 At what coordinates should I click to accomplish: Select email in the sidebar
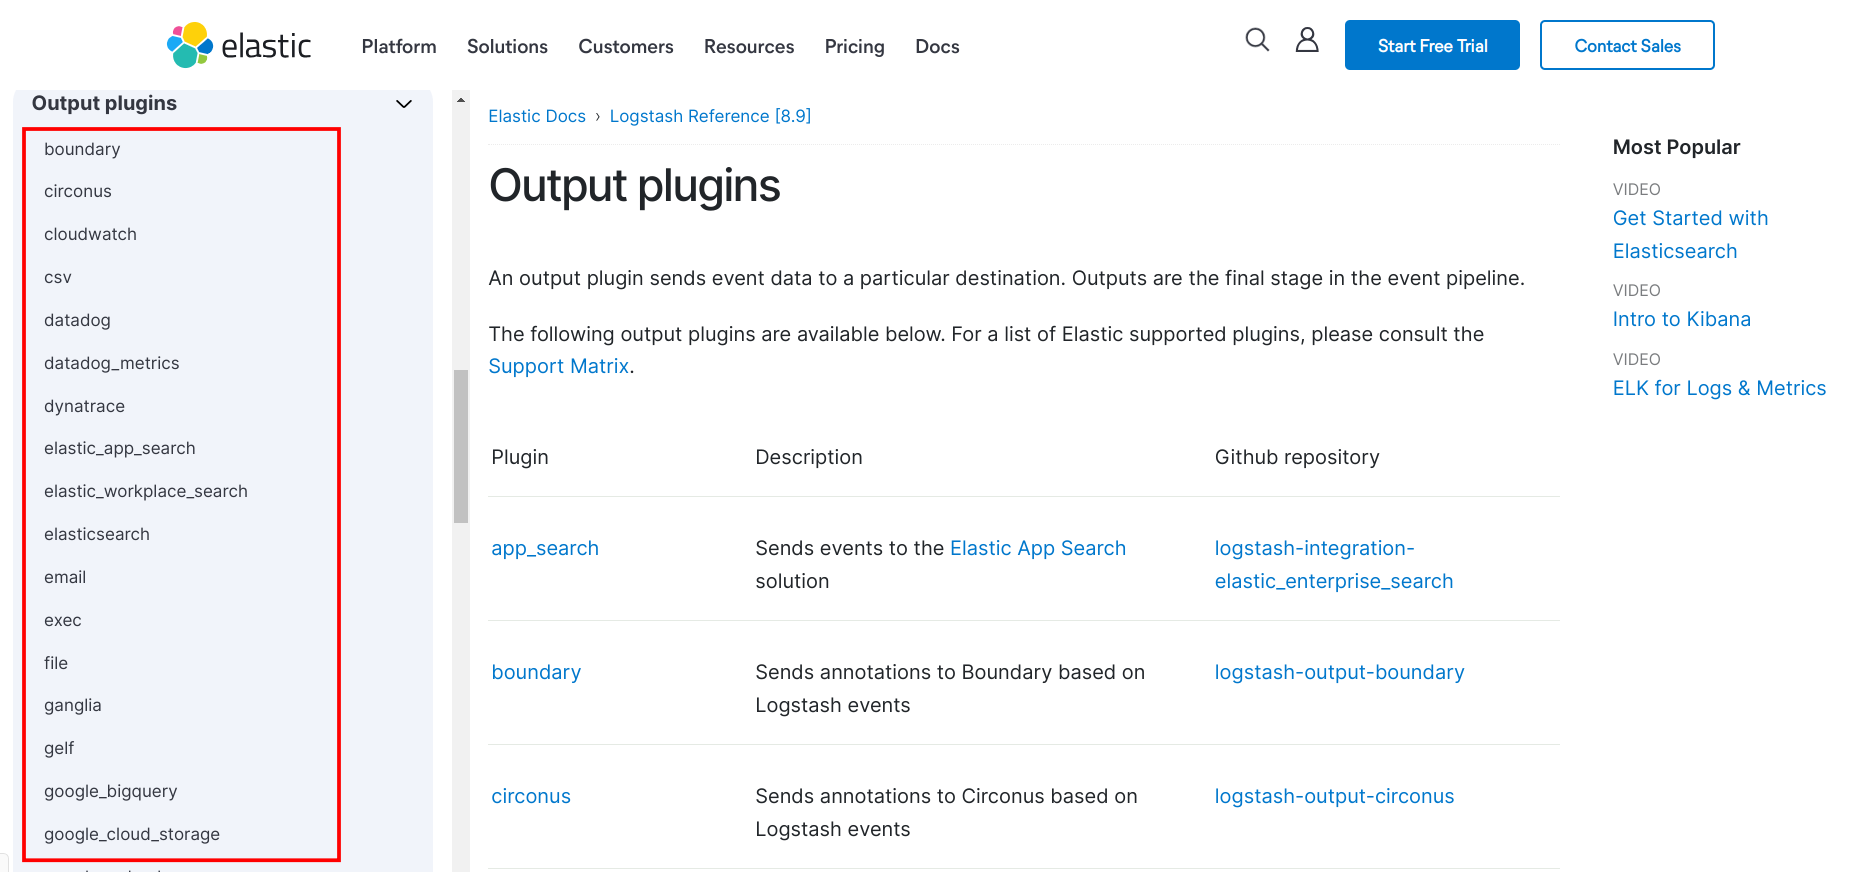tap(65, 577)
